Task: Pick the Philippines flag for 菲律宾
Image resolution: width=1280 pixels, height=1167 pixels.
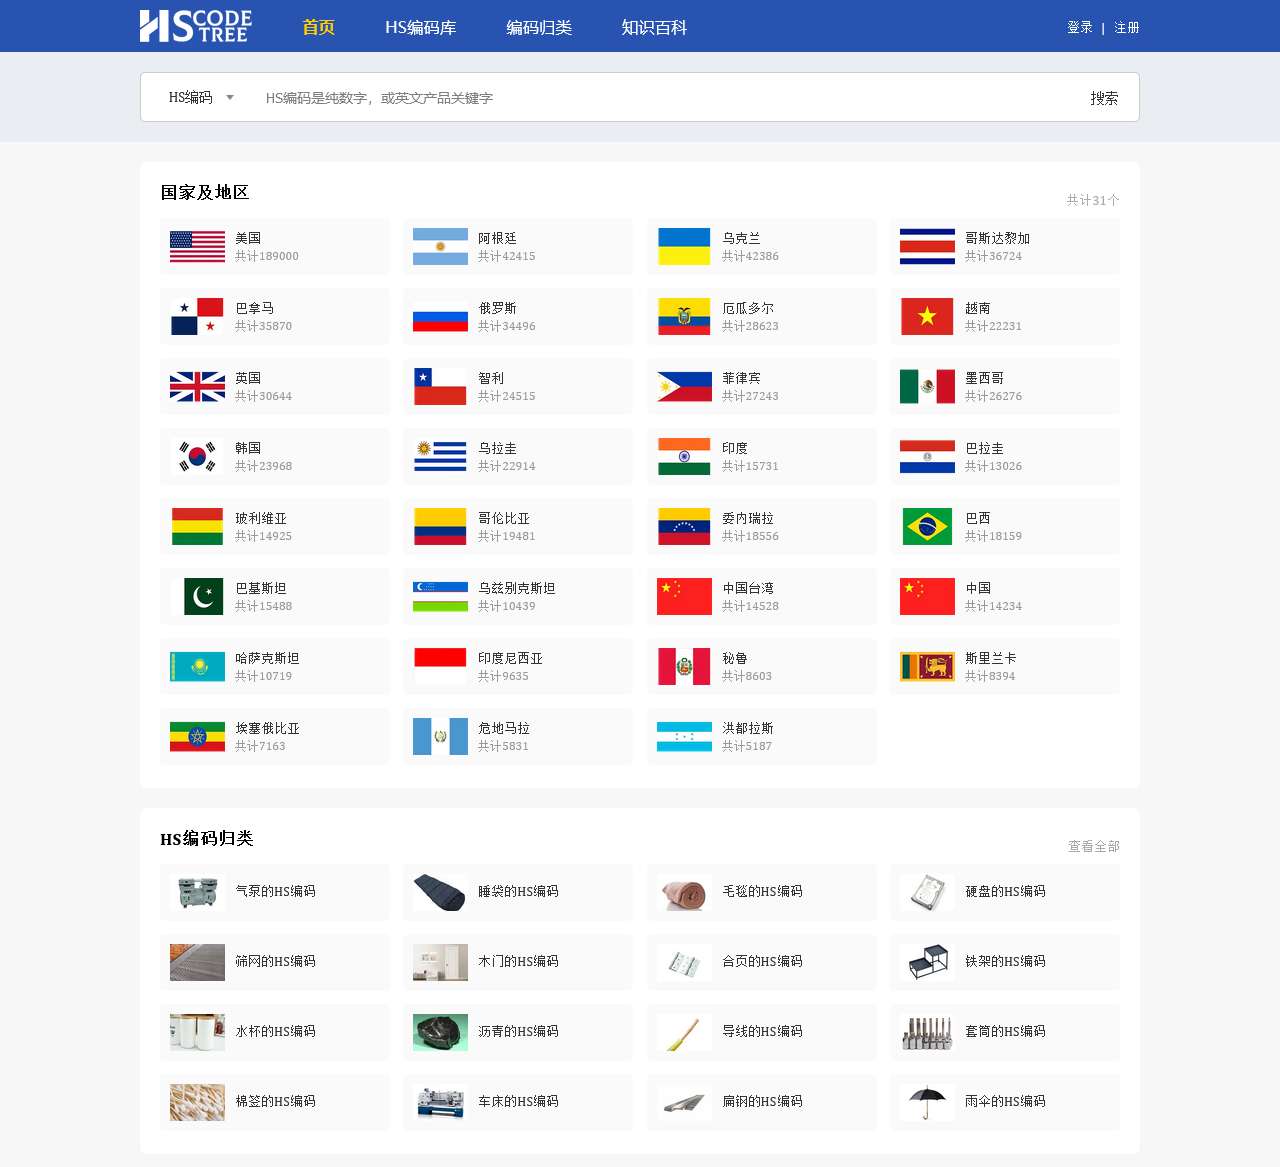Action: [684, 387]
